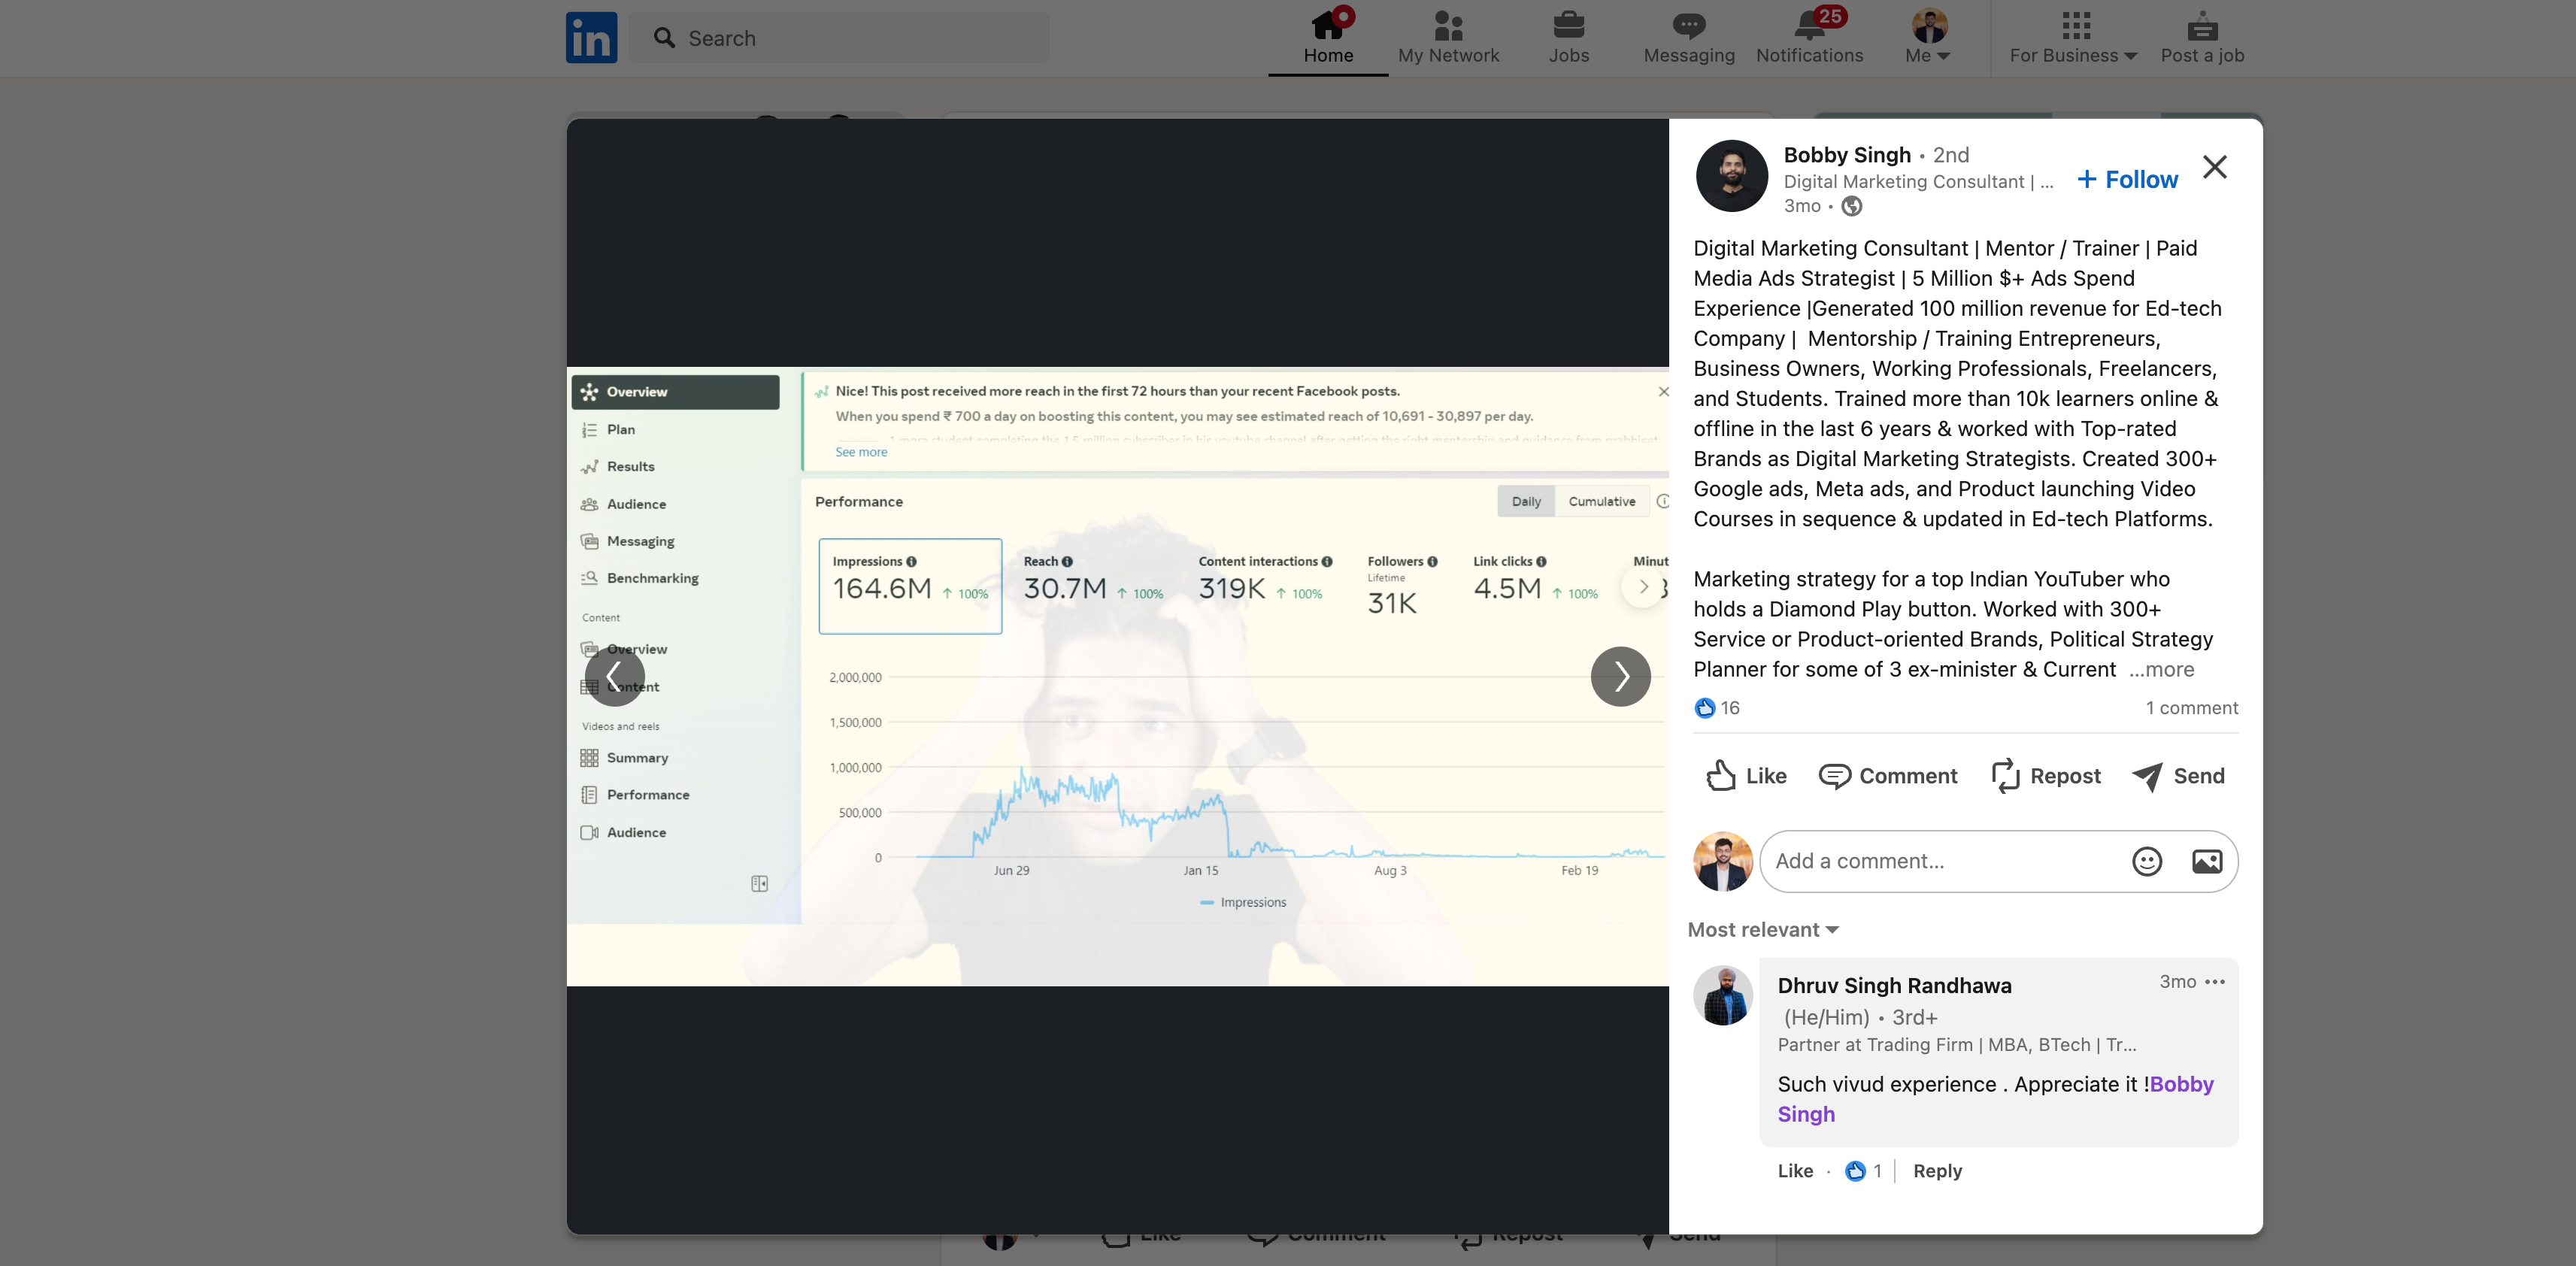Open the For Business dropdown menu
This screenshot has width=2576, height=1266.
2073,38
